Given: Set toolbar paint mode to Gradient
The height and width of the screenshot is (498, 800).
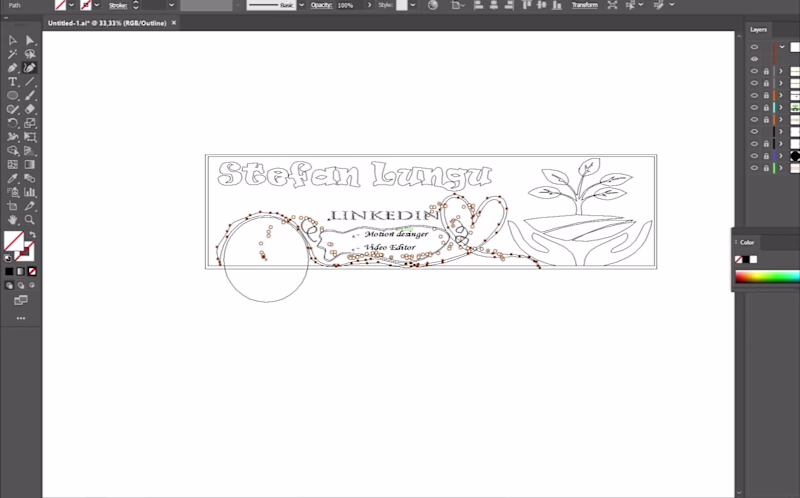Looking at the screenshot, I should (x=21, y=271).
